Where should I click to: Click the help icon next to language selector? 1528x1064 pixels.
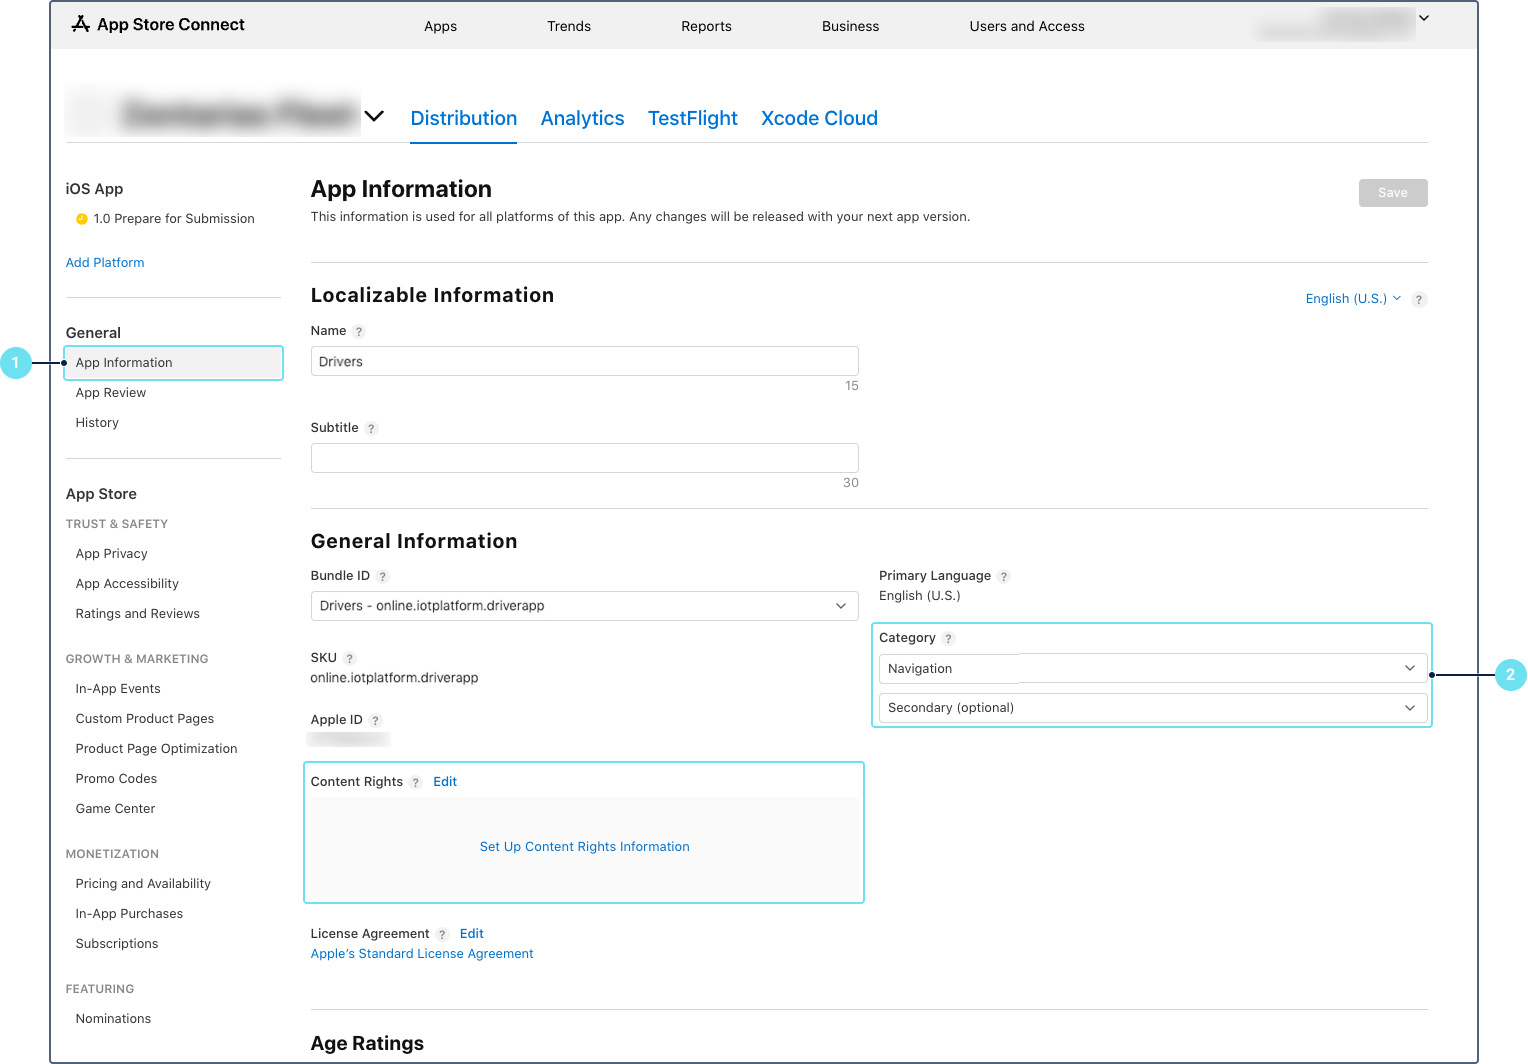(x=1418, y=300)
